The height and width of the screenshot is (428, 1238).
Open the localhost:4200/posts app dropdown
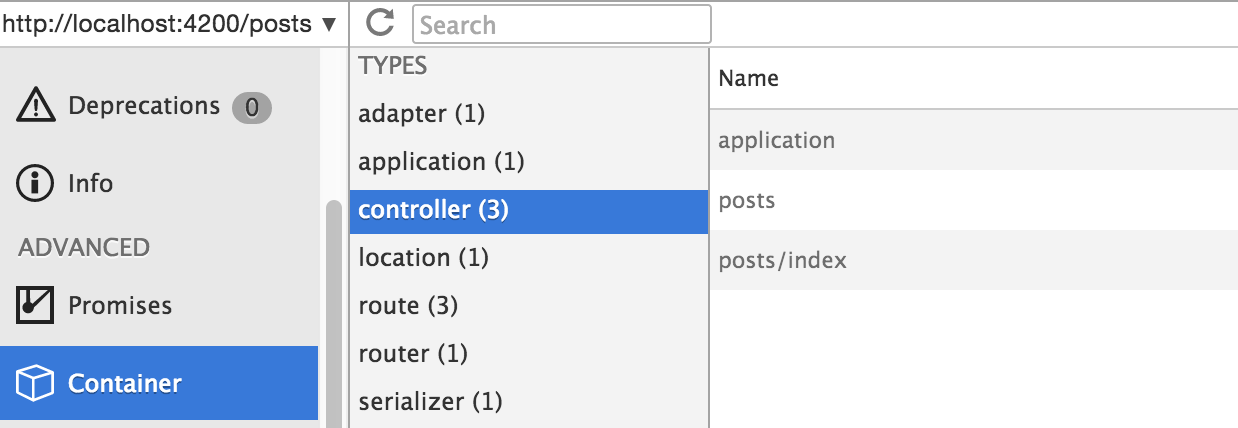[170, 24]
